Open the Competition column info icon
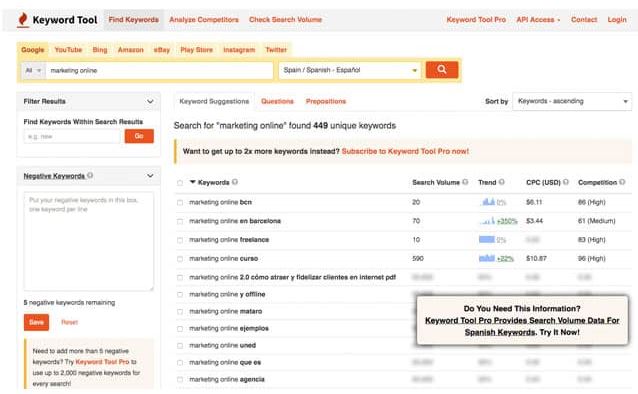 coord(622,182)
